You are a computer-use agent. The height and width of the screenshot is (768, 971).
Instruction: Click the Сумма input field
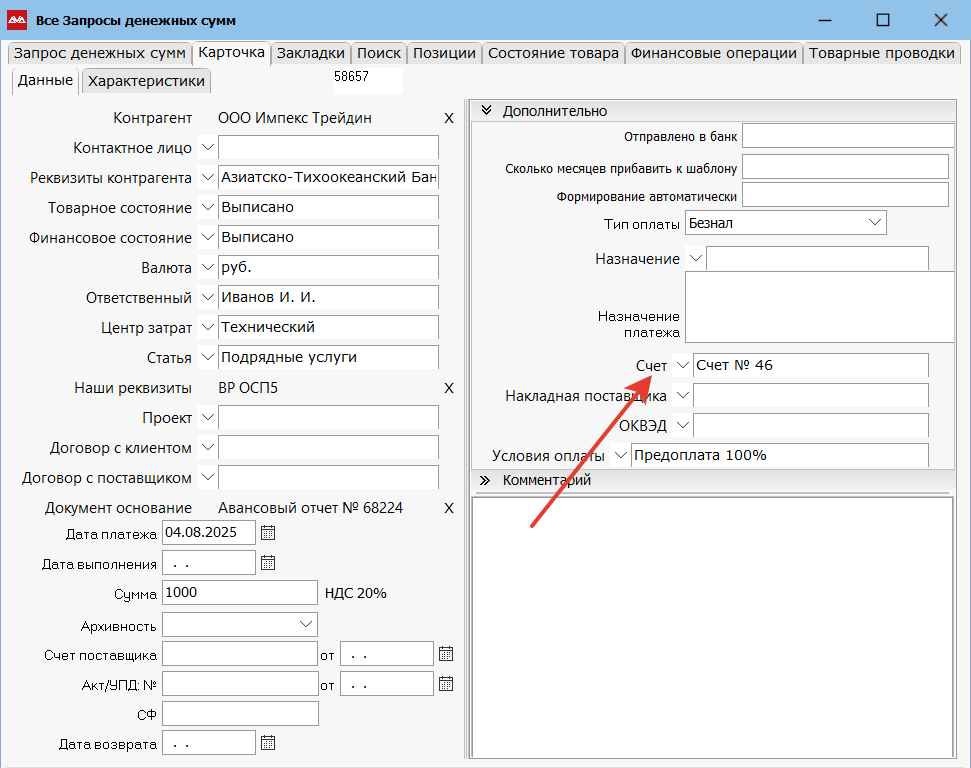click(x=240, y=593)
